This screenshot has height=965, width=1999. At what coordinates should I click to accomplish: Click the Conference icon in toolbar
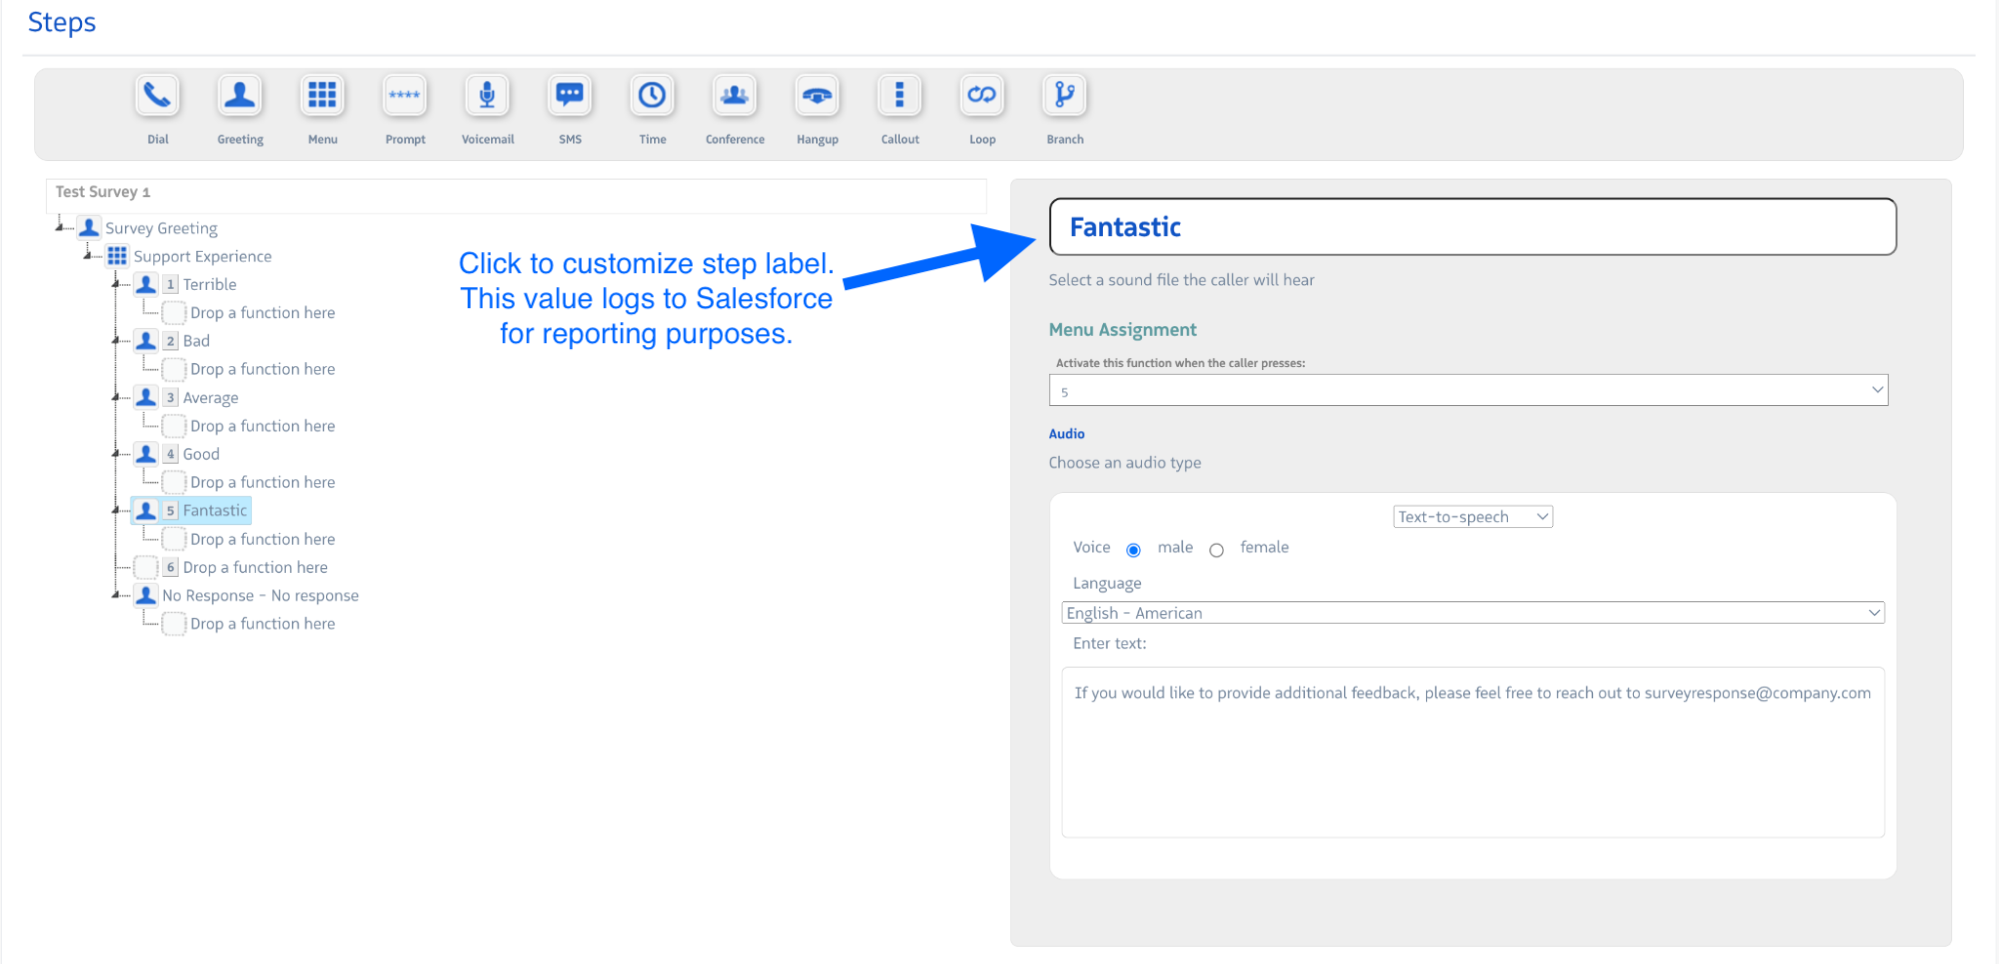[735, 96]
